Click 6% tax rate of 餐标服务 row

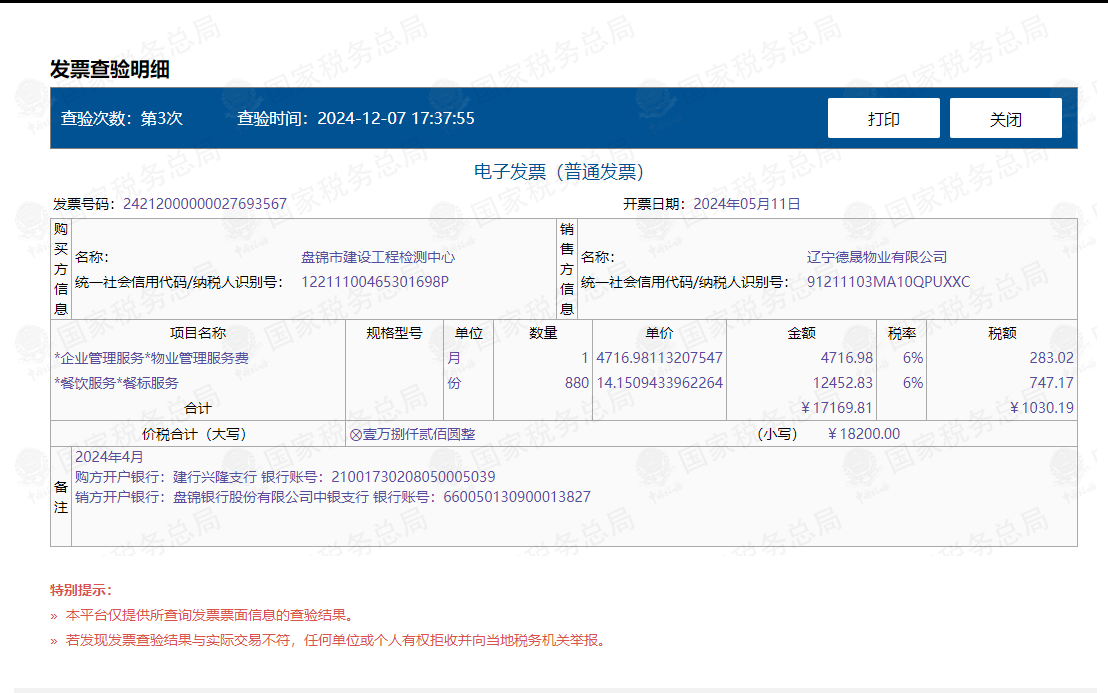point(912,383)
